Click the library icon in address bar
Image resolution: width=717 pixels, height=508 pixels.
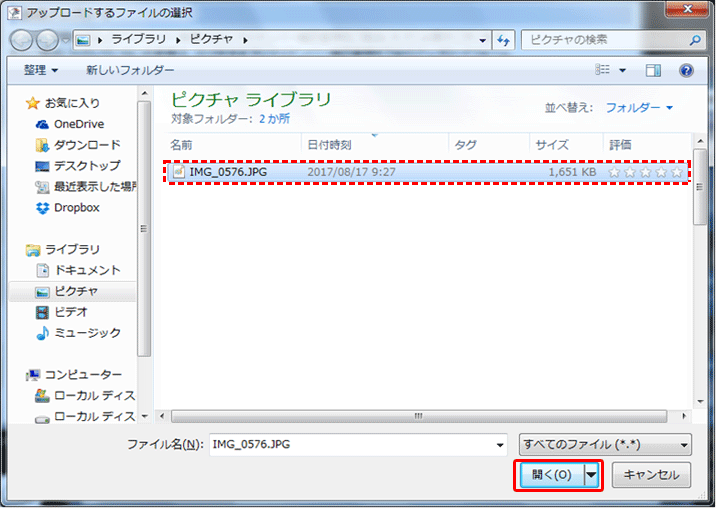83,41
